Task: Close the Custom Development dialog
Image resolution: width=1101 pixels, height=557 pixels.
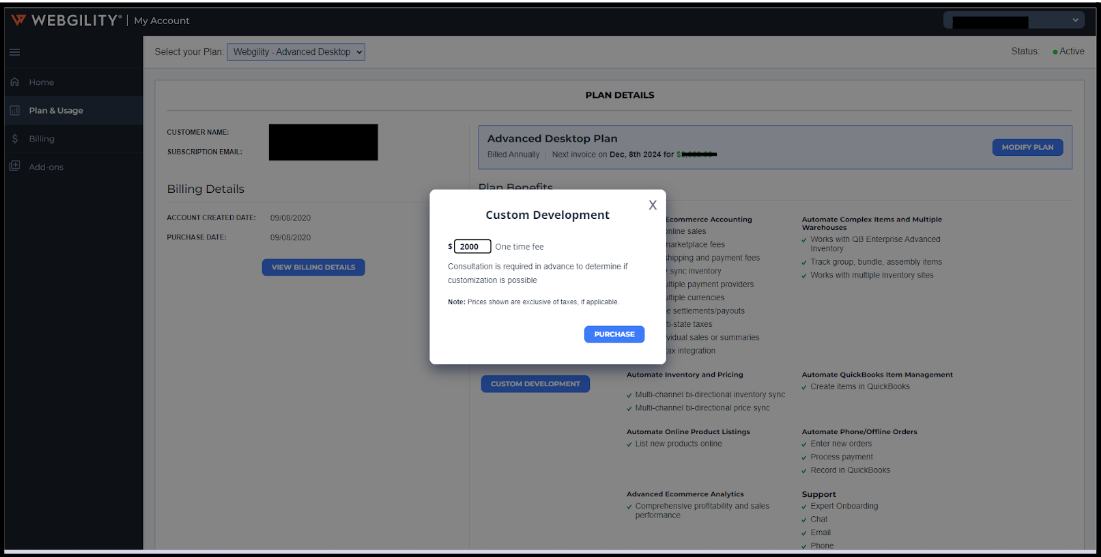Action: 652,205
